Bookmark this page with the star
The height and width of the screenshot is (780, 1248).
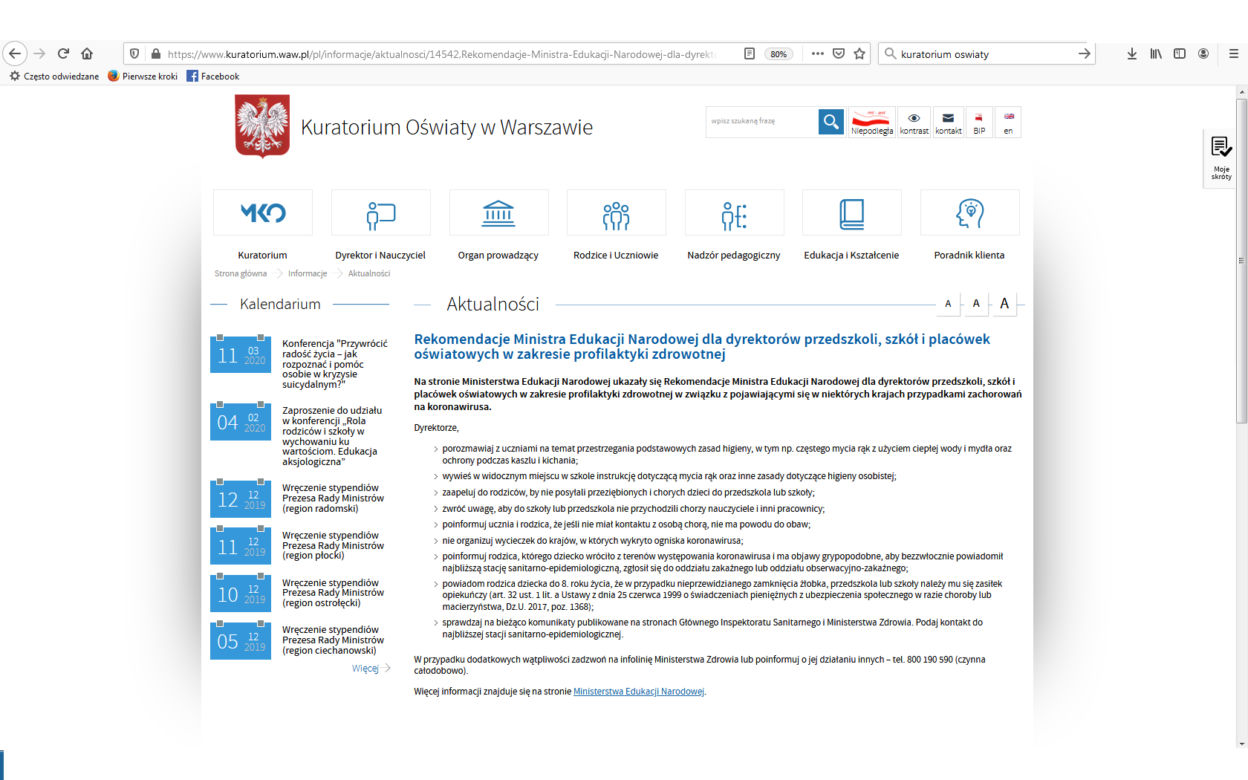859,54
